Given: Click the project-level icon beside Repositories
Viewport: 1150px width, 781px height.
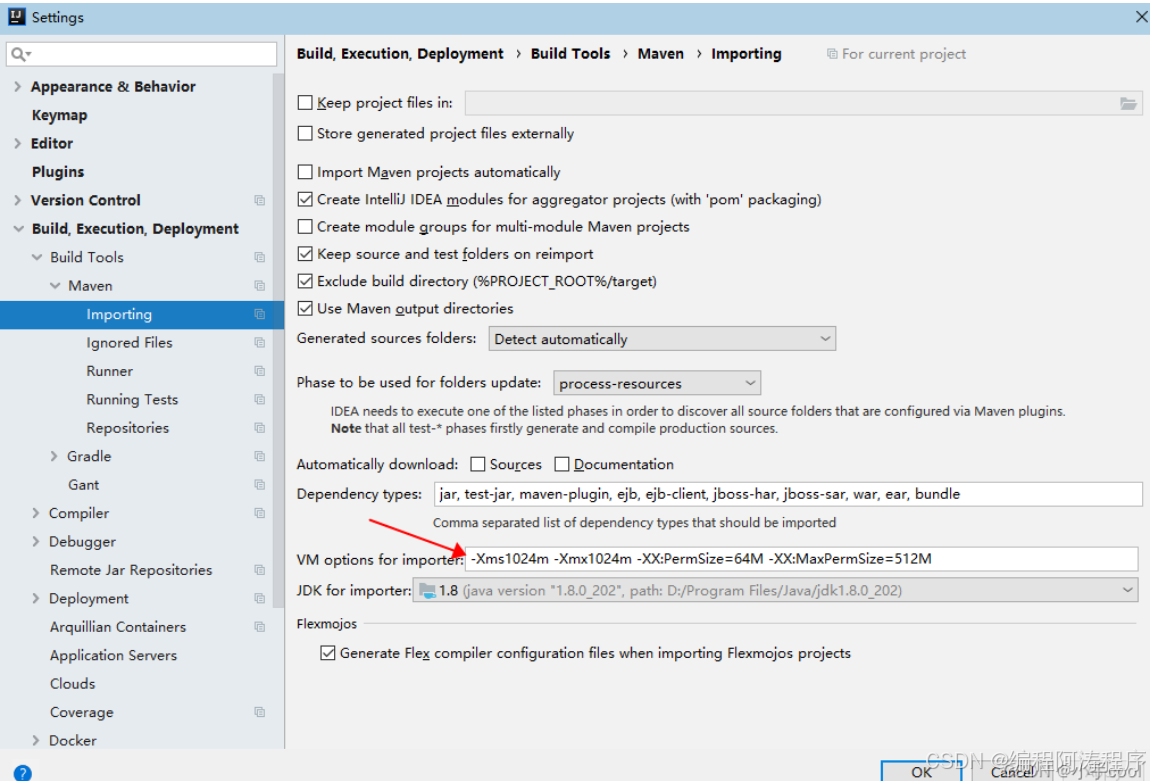Looking at the screenshot, I should (x=260, y=428).
